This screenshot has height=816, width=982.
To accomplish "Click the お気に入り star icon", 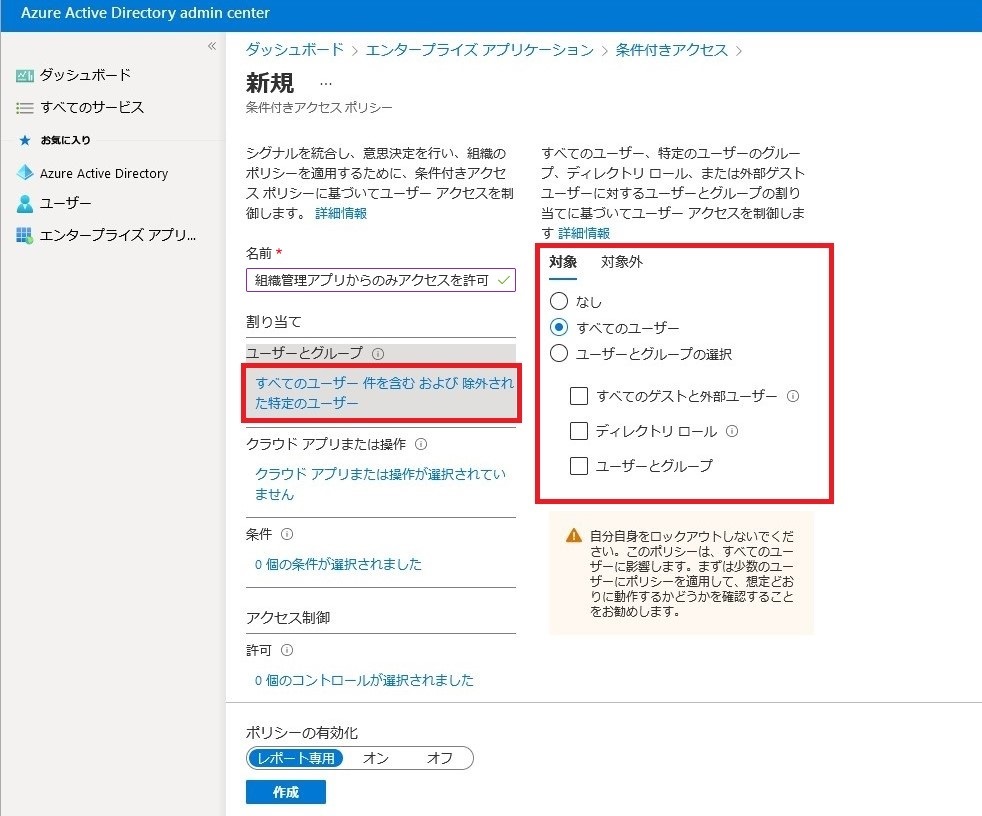I will coord(24,140).
